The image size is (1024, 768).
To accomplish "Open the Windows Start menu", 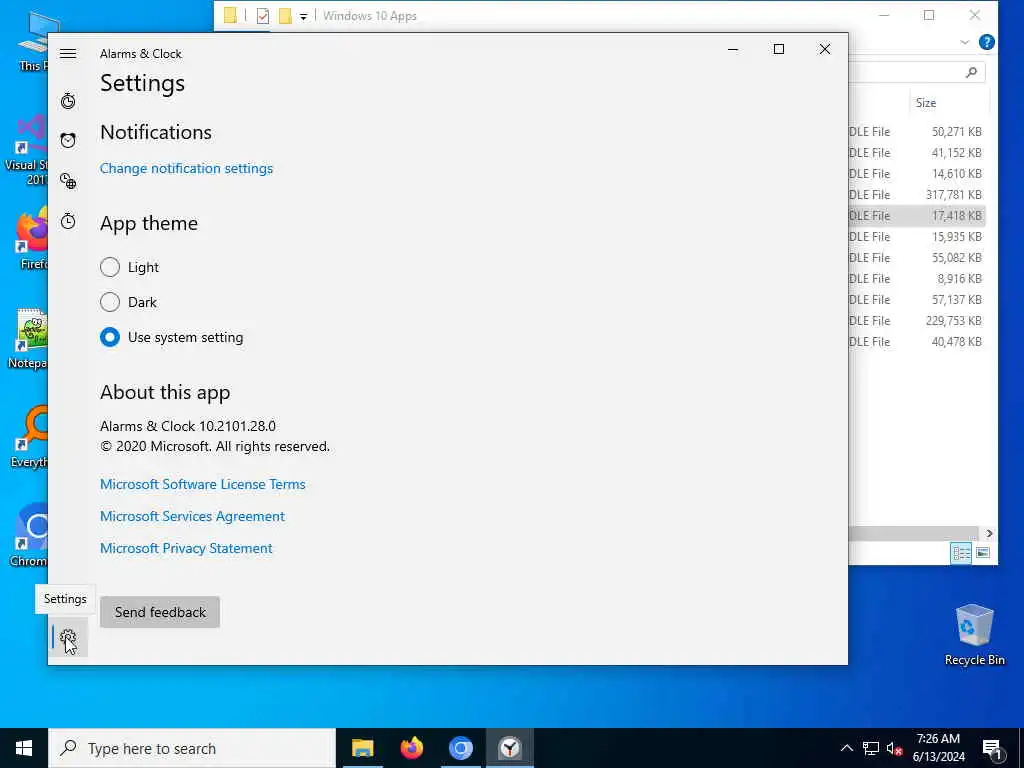I will [24, 748].
